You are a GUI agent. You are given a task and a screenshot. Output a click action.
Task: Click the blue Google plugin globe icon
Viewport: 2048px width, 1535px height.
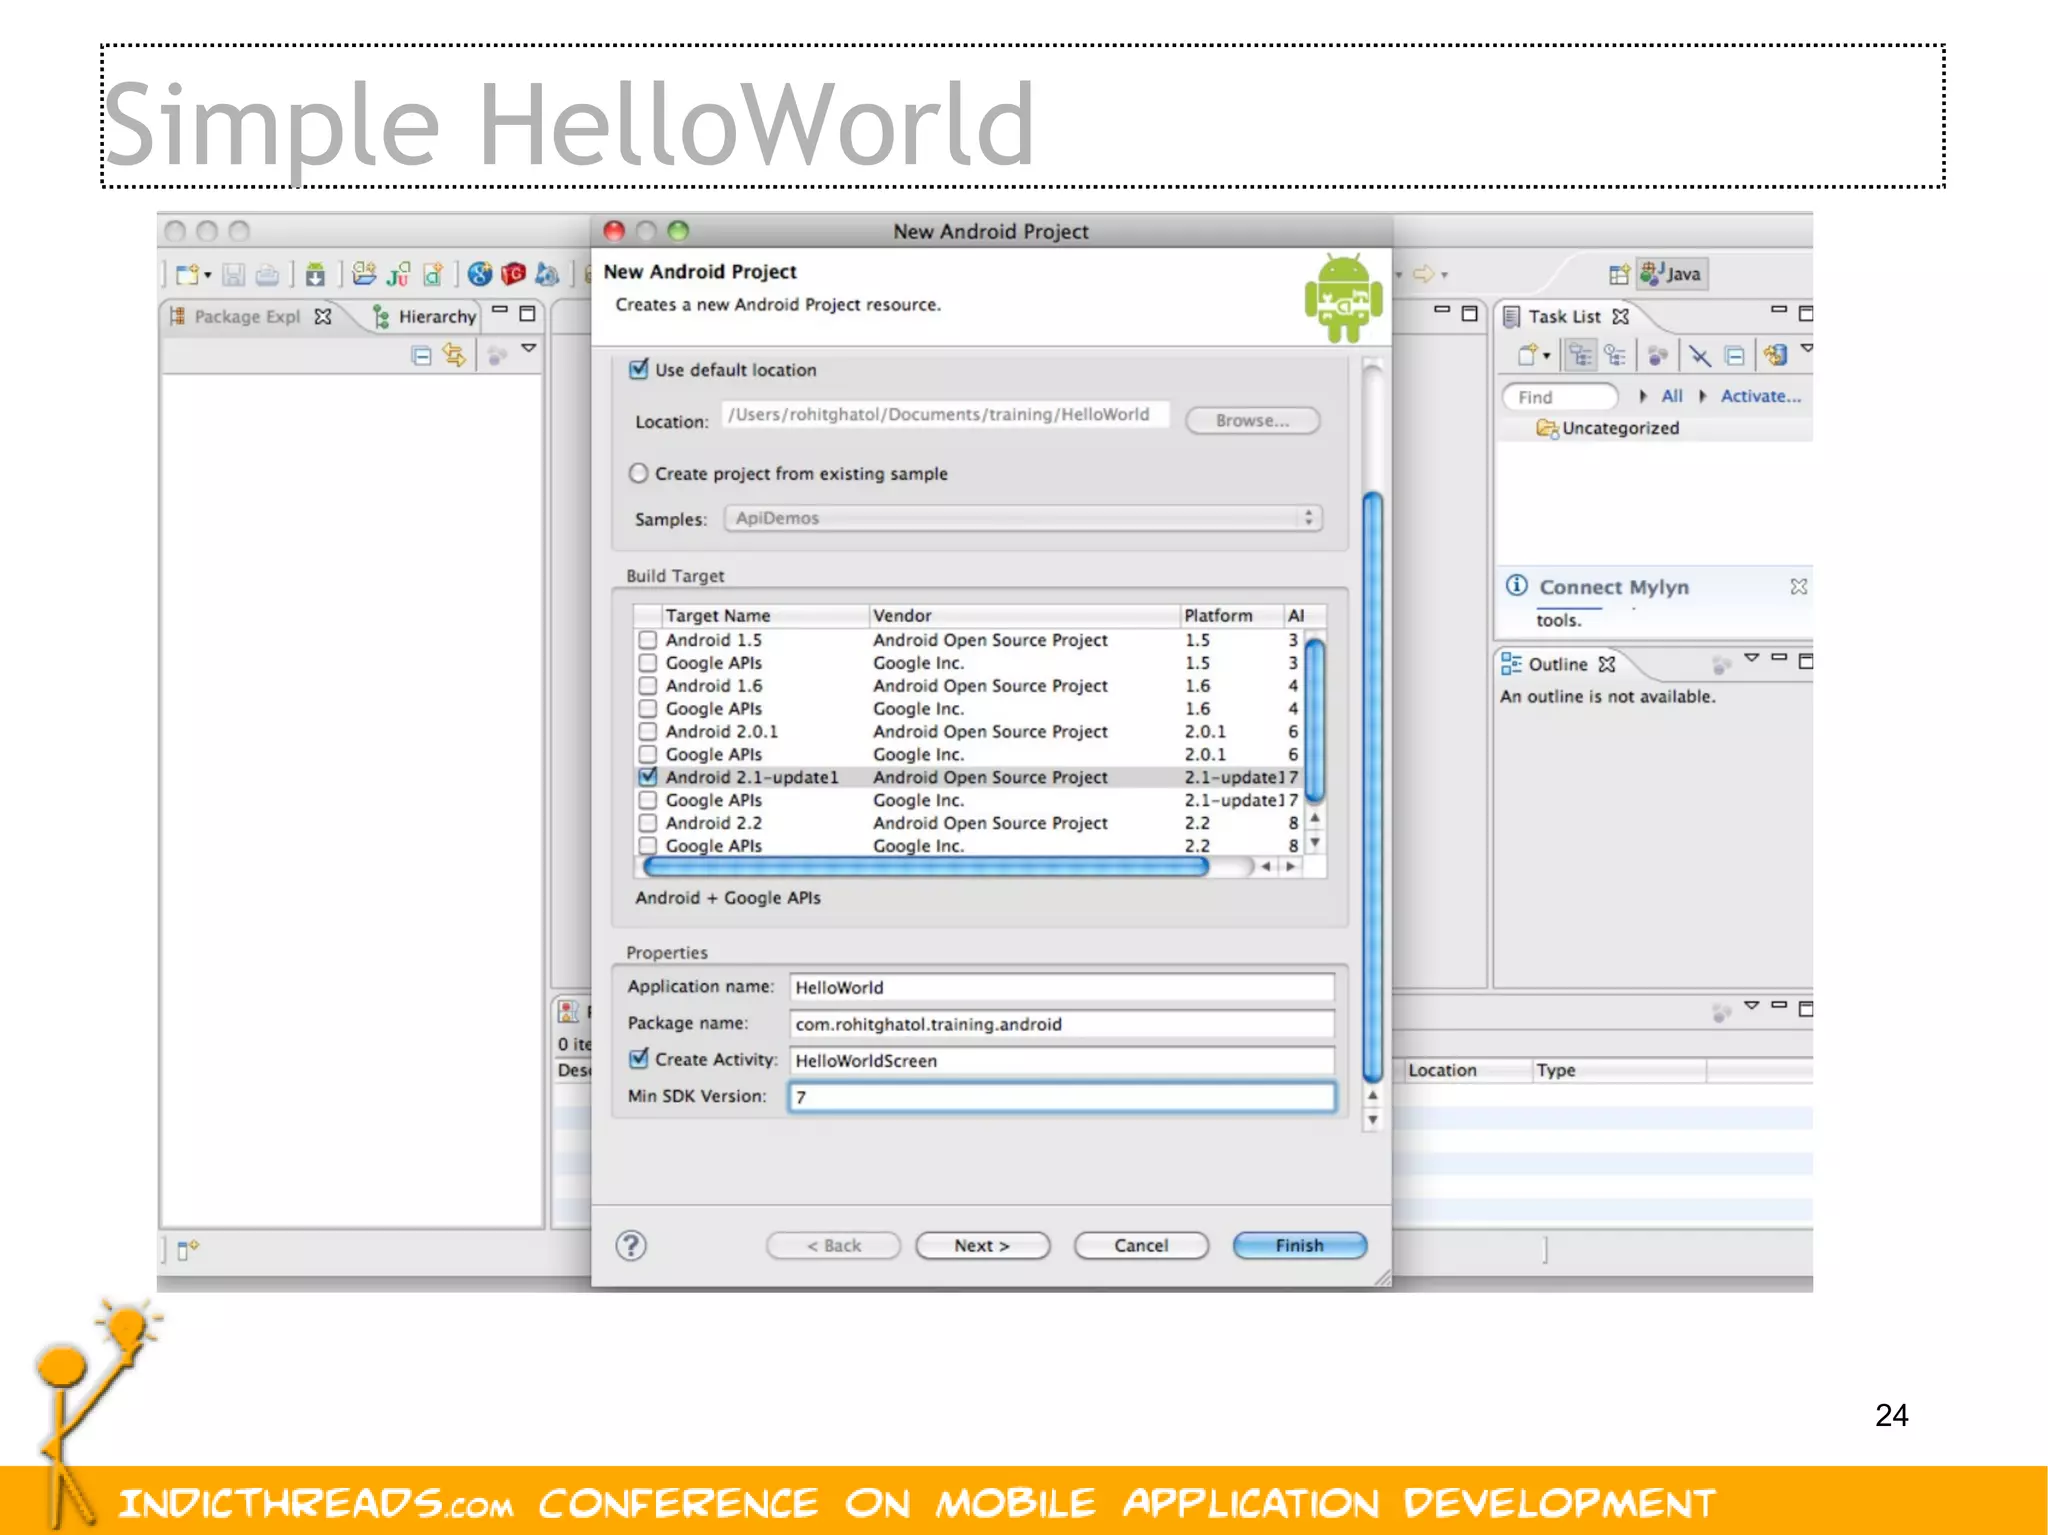(x=480, y=273)
